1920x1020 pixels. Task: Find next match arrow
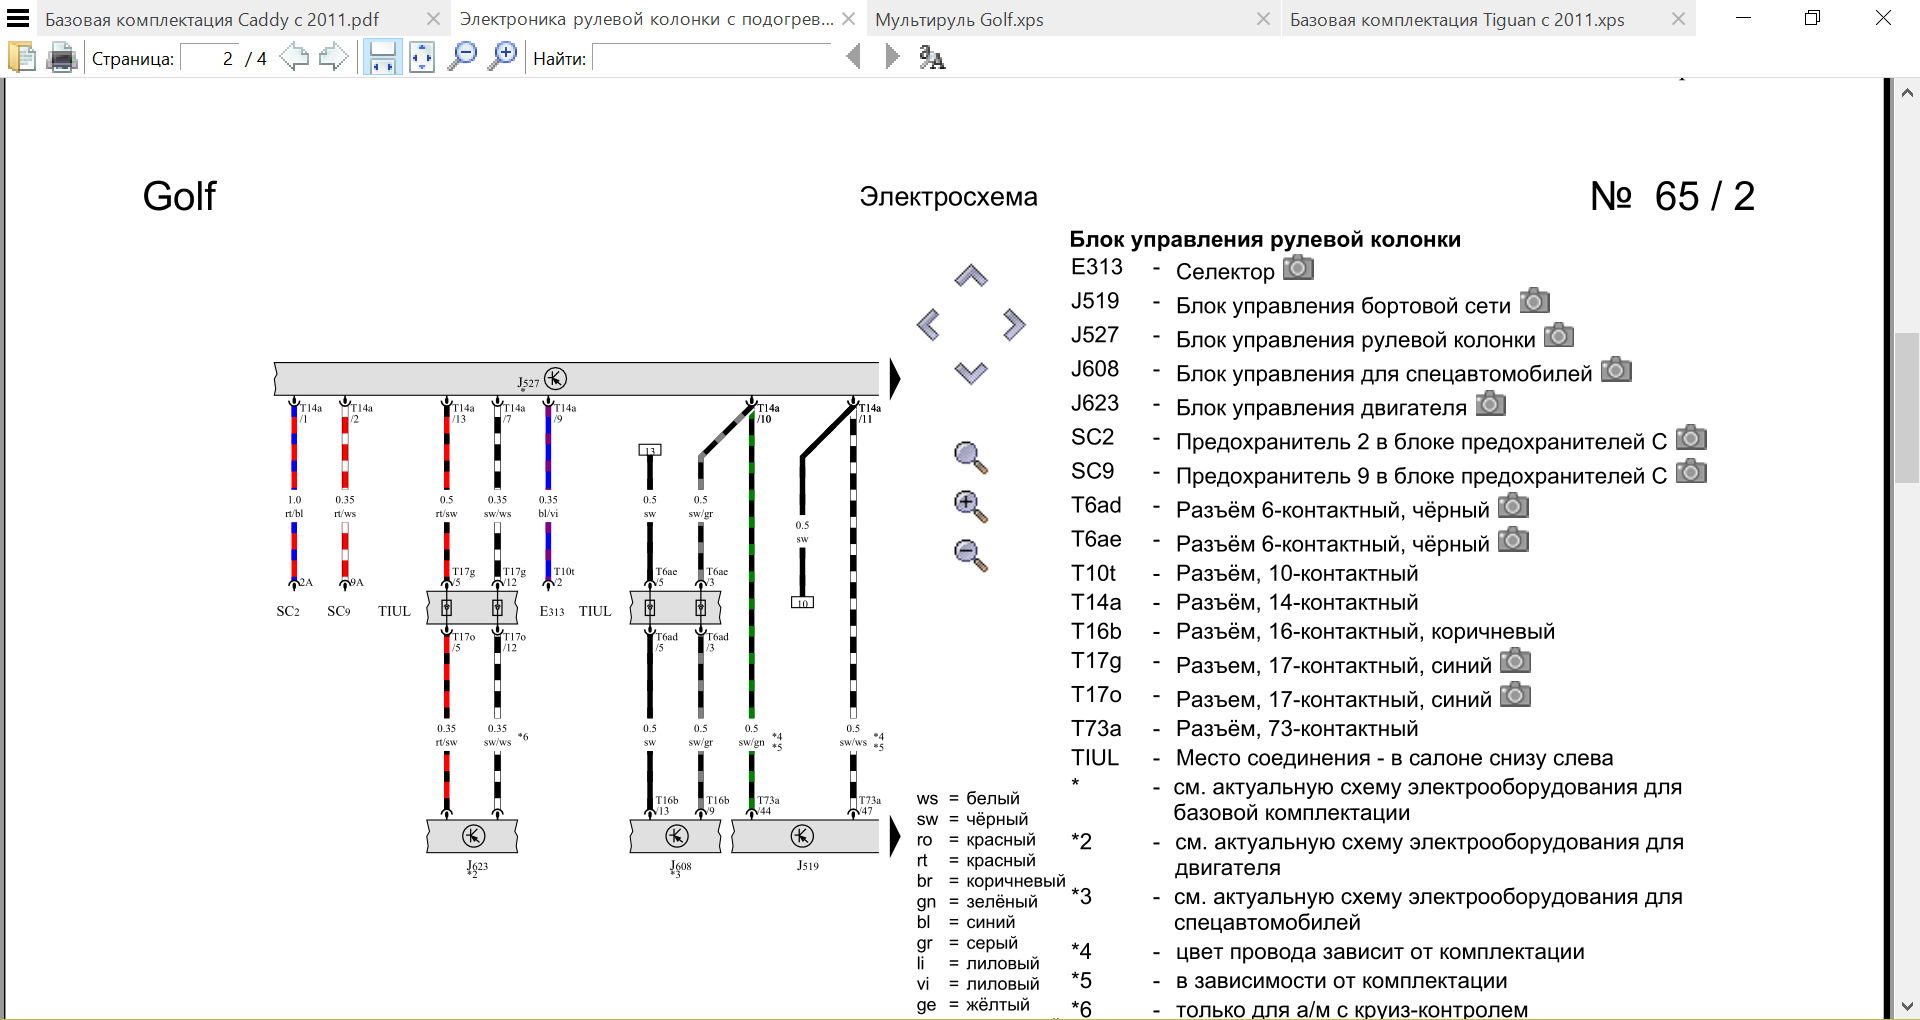[x=892, y=57]
